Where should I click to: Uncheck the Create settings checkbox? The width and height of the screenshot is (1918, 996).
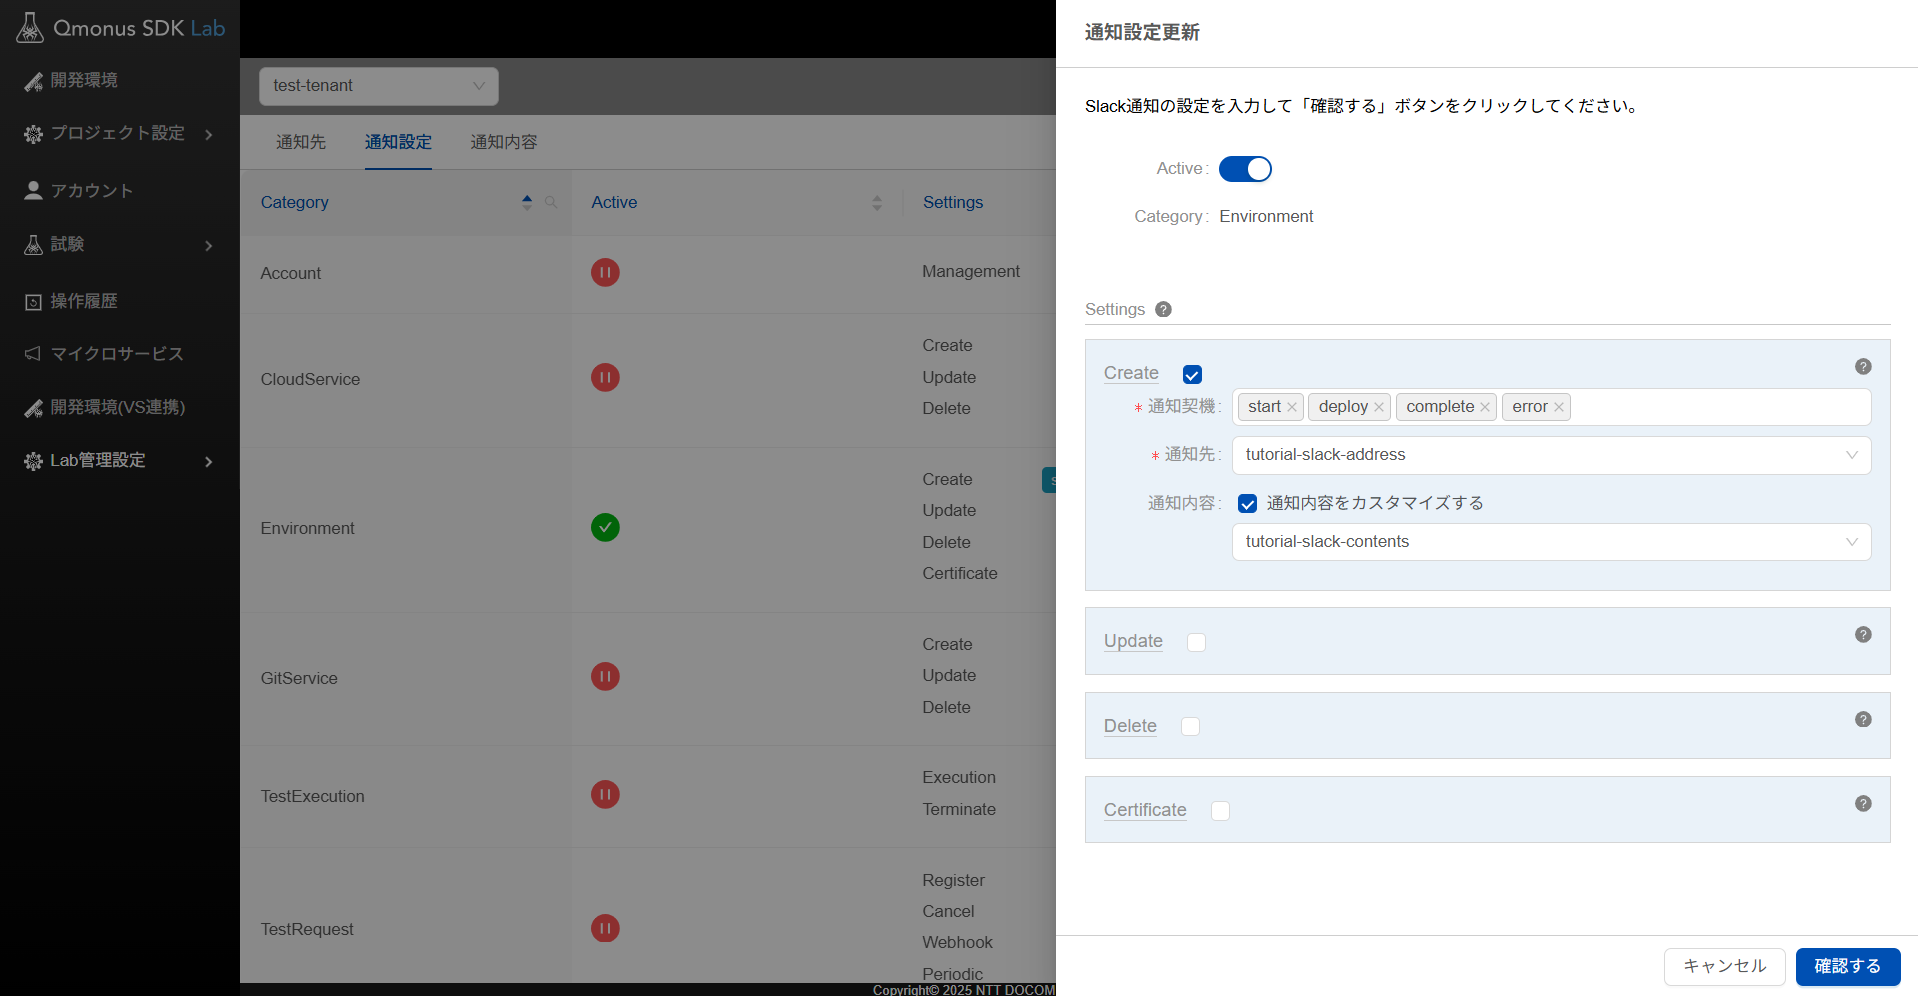1192,375
